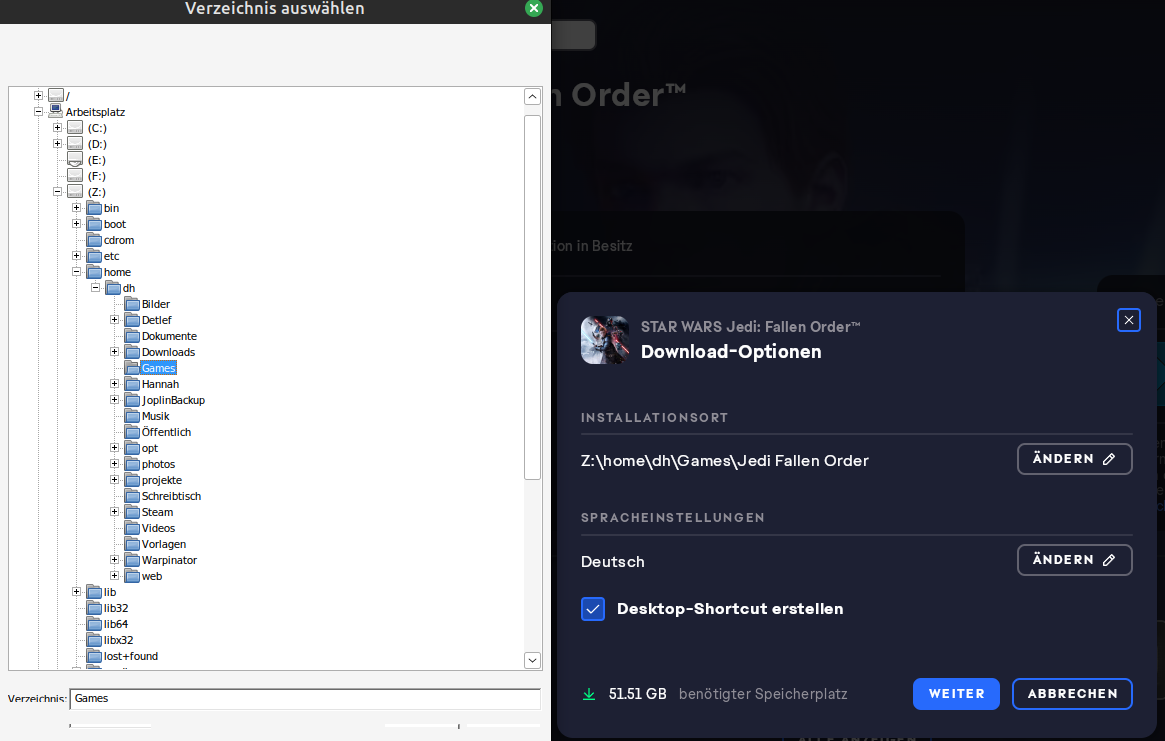Image resolution: width=1165 pixels, height=741 pixels.
Task: Select the web folder
Action: pos(152,576)
